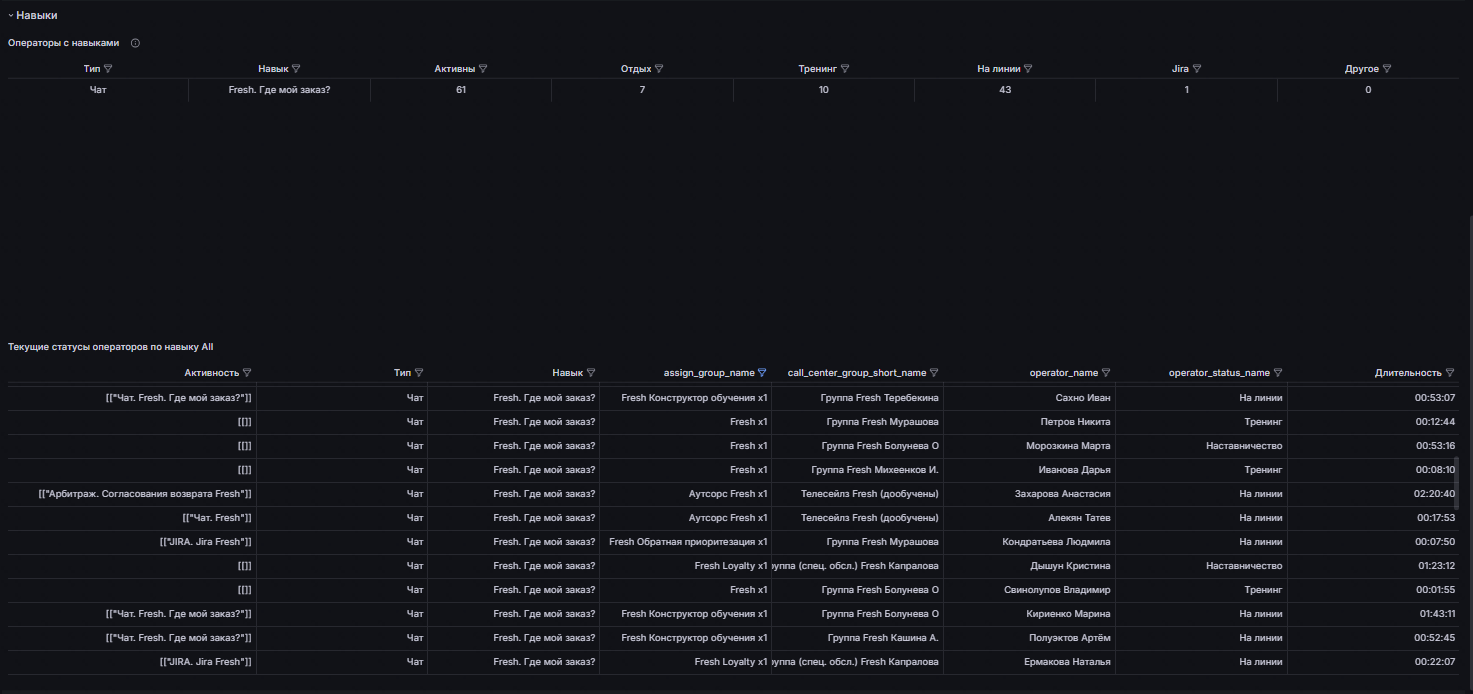Click Тренинг status in Петров Никита row
Screen dimensions: 1473x694
(x=1263, y=422)
